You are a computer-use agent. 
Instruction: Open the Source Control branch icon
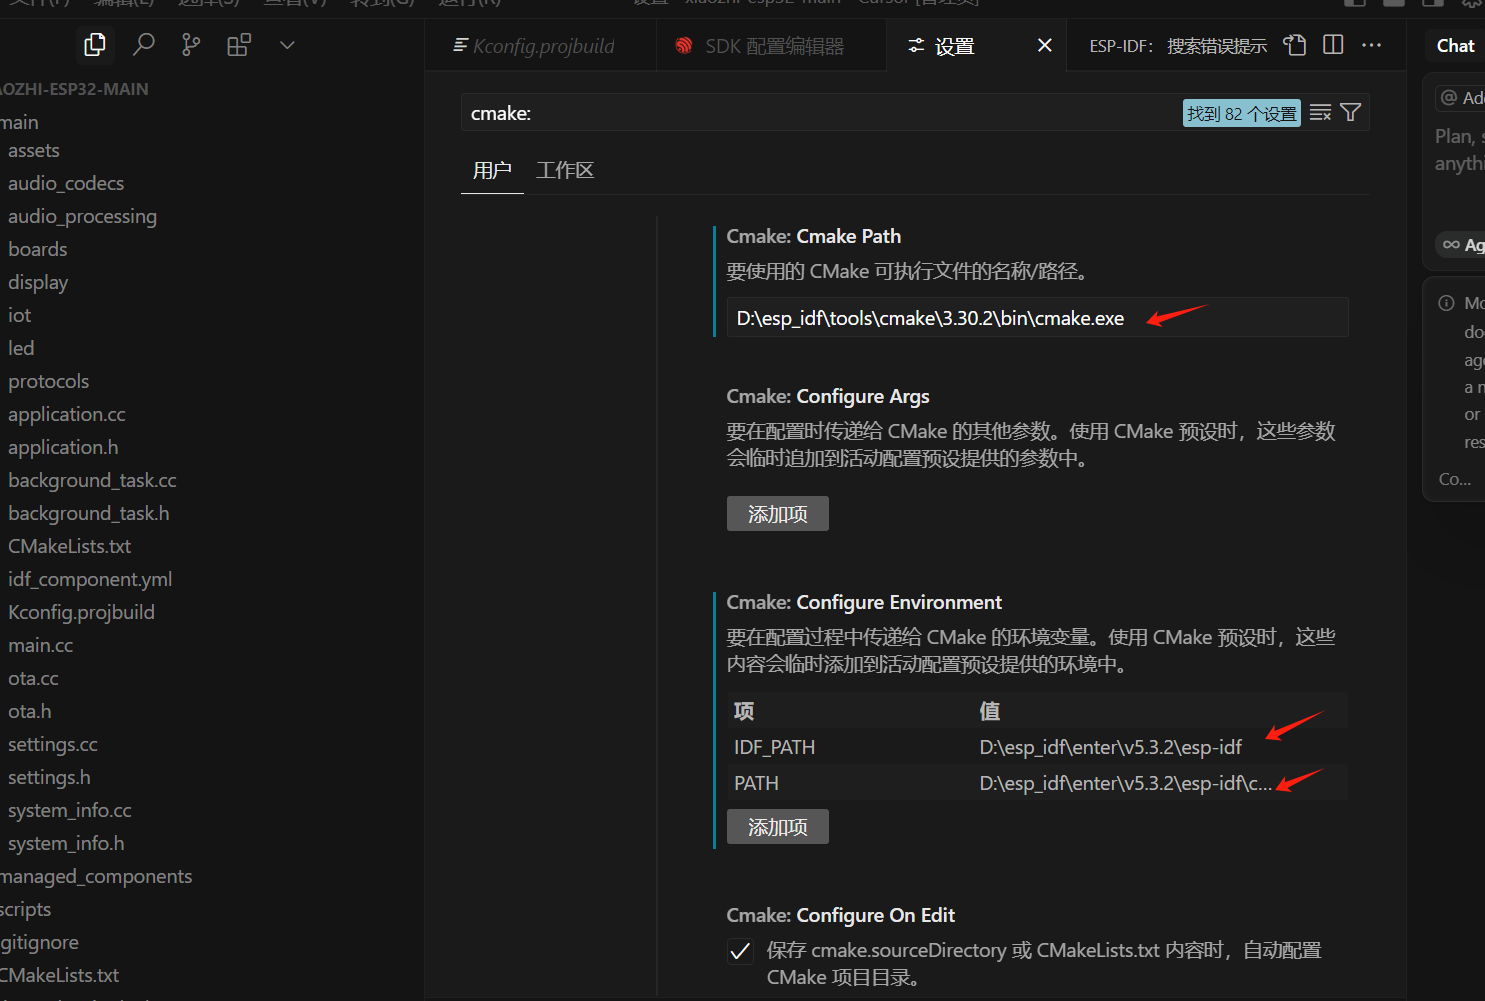pyautogui.click(x=191, y=45)
